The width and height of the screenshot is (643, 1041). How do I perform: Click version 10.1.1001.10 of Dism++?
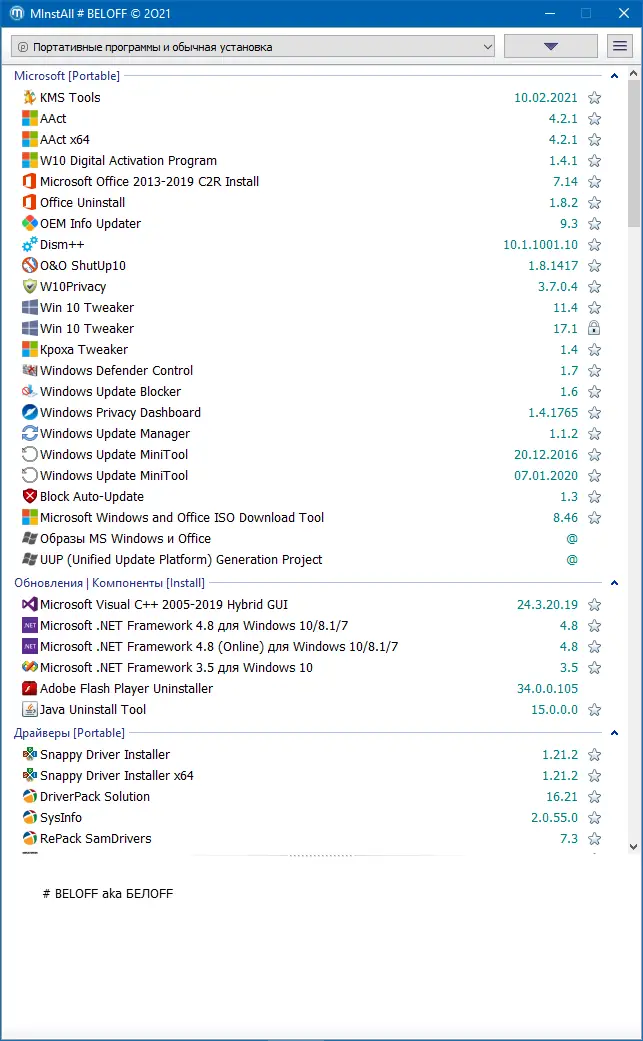click(540, 245)
